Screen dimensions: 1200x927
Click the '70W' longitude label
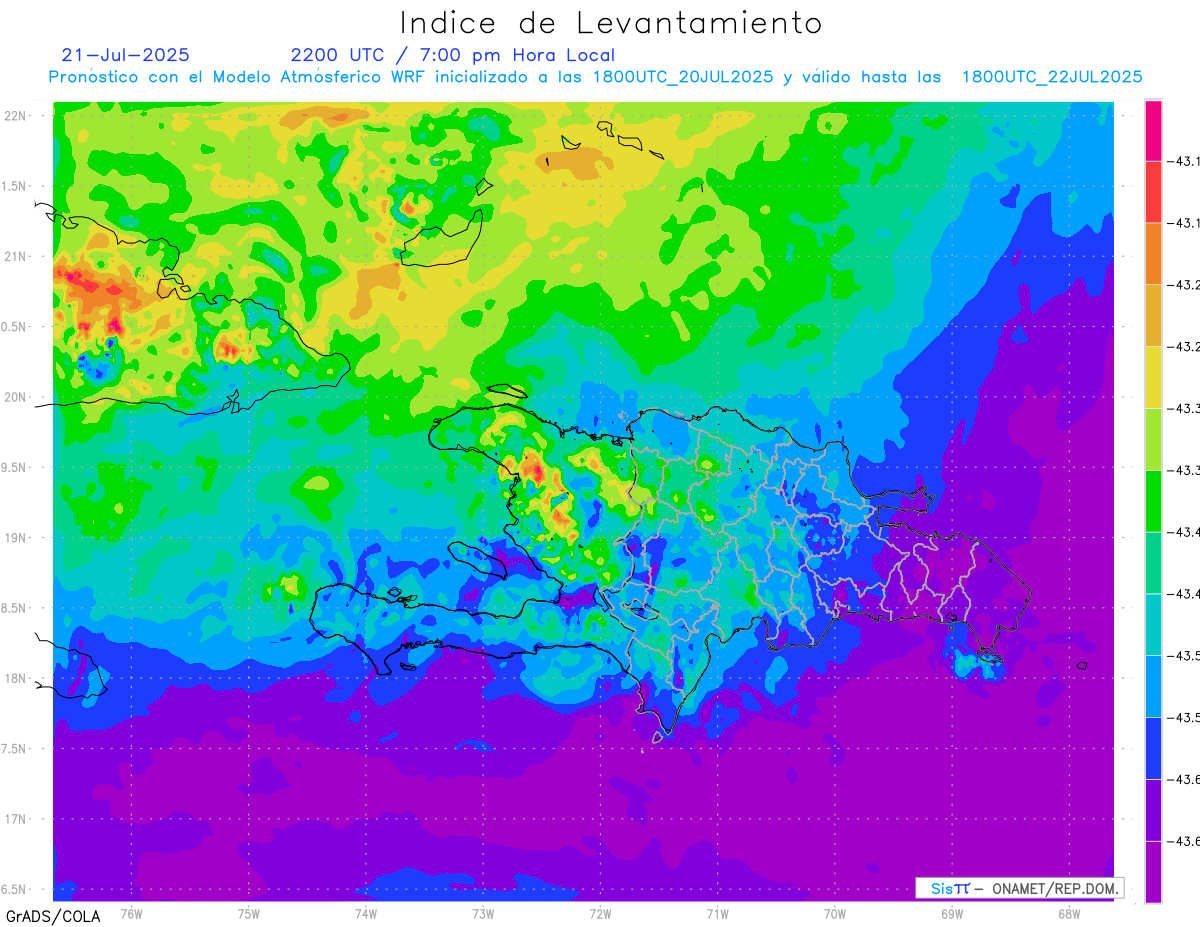click(834, 914)
